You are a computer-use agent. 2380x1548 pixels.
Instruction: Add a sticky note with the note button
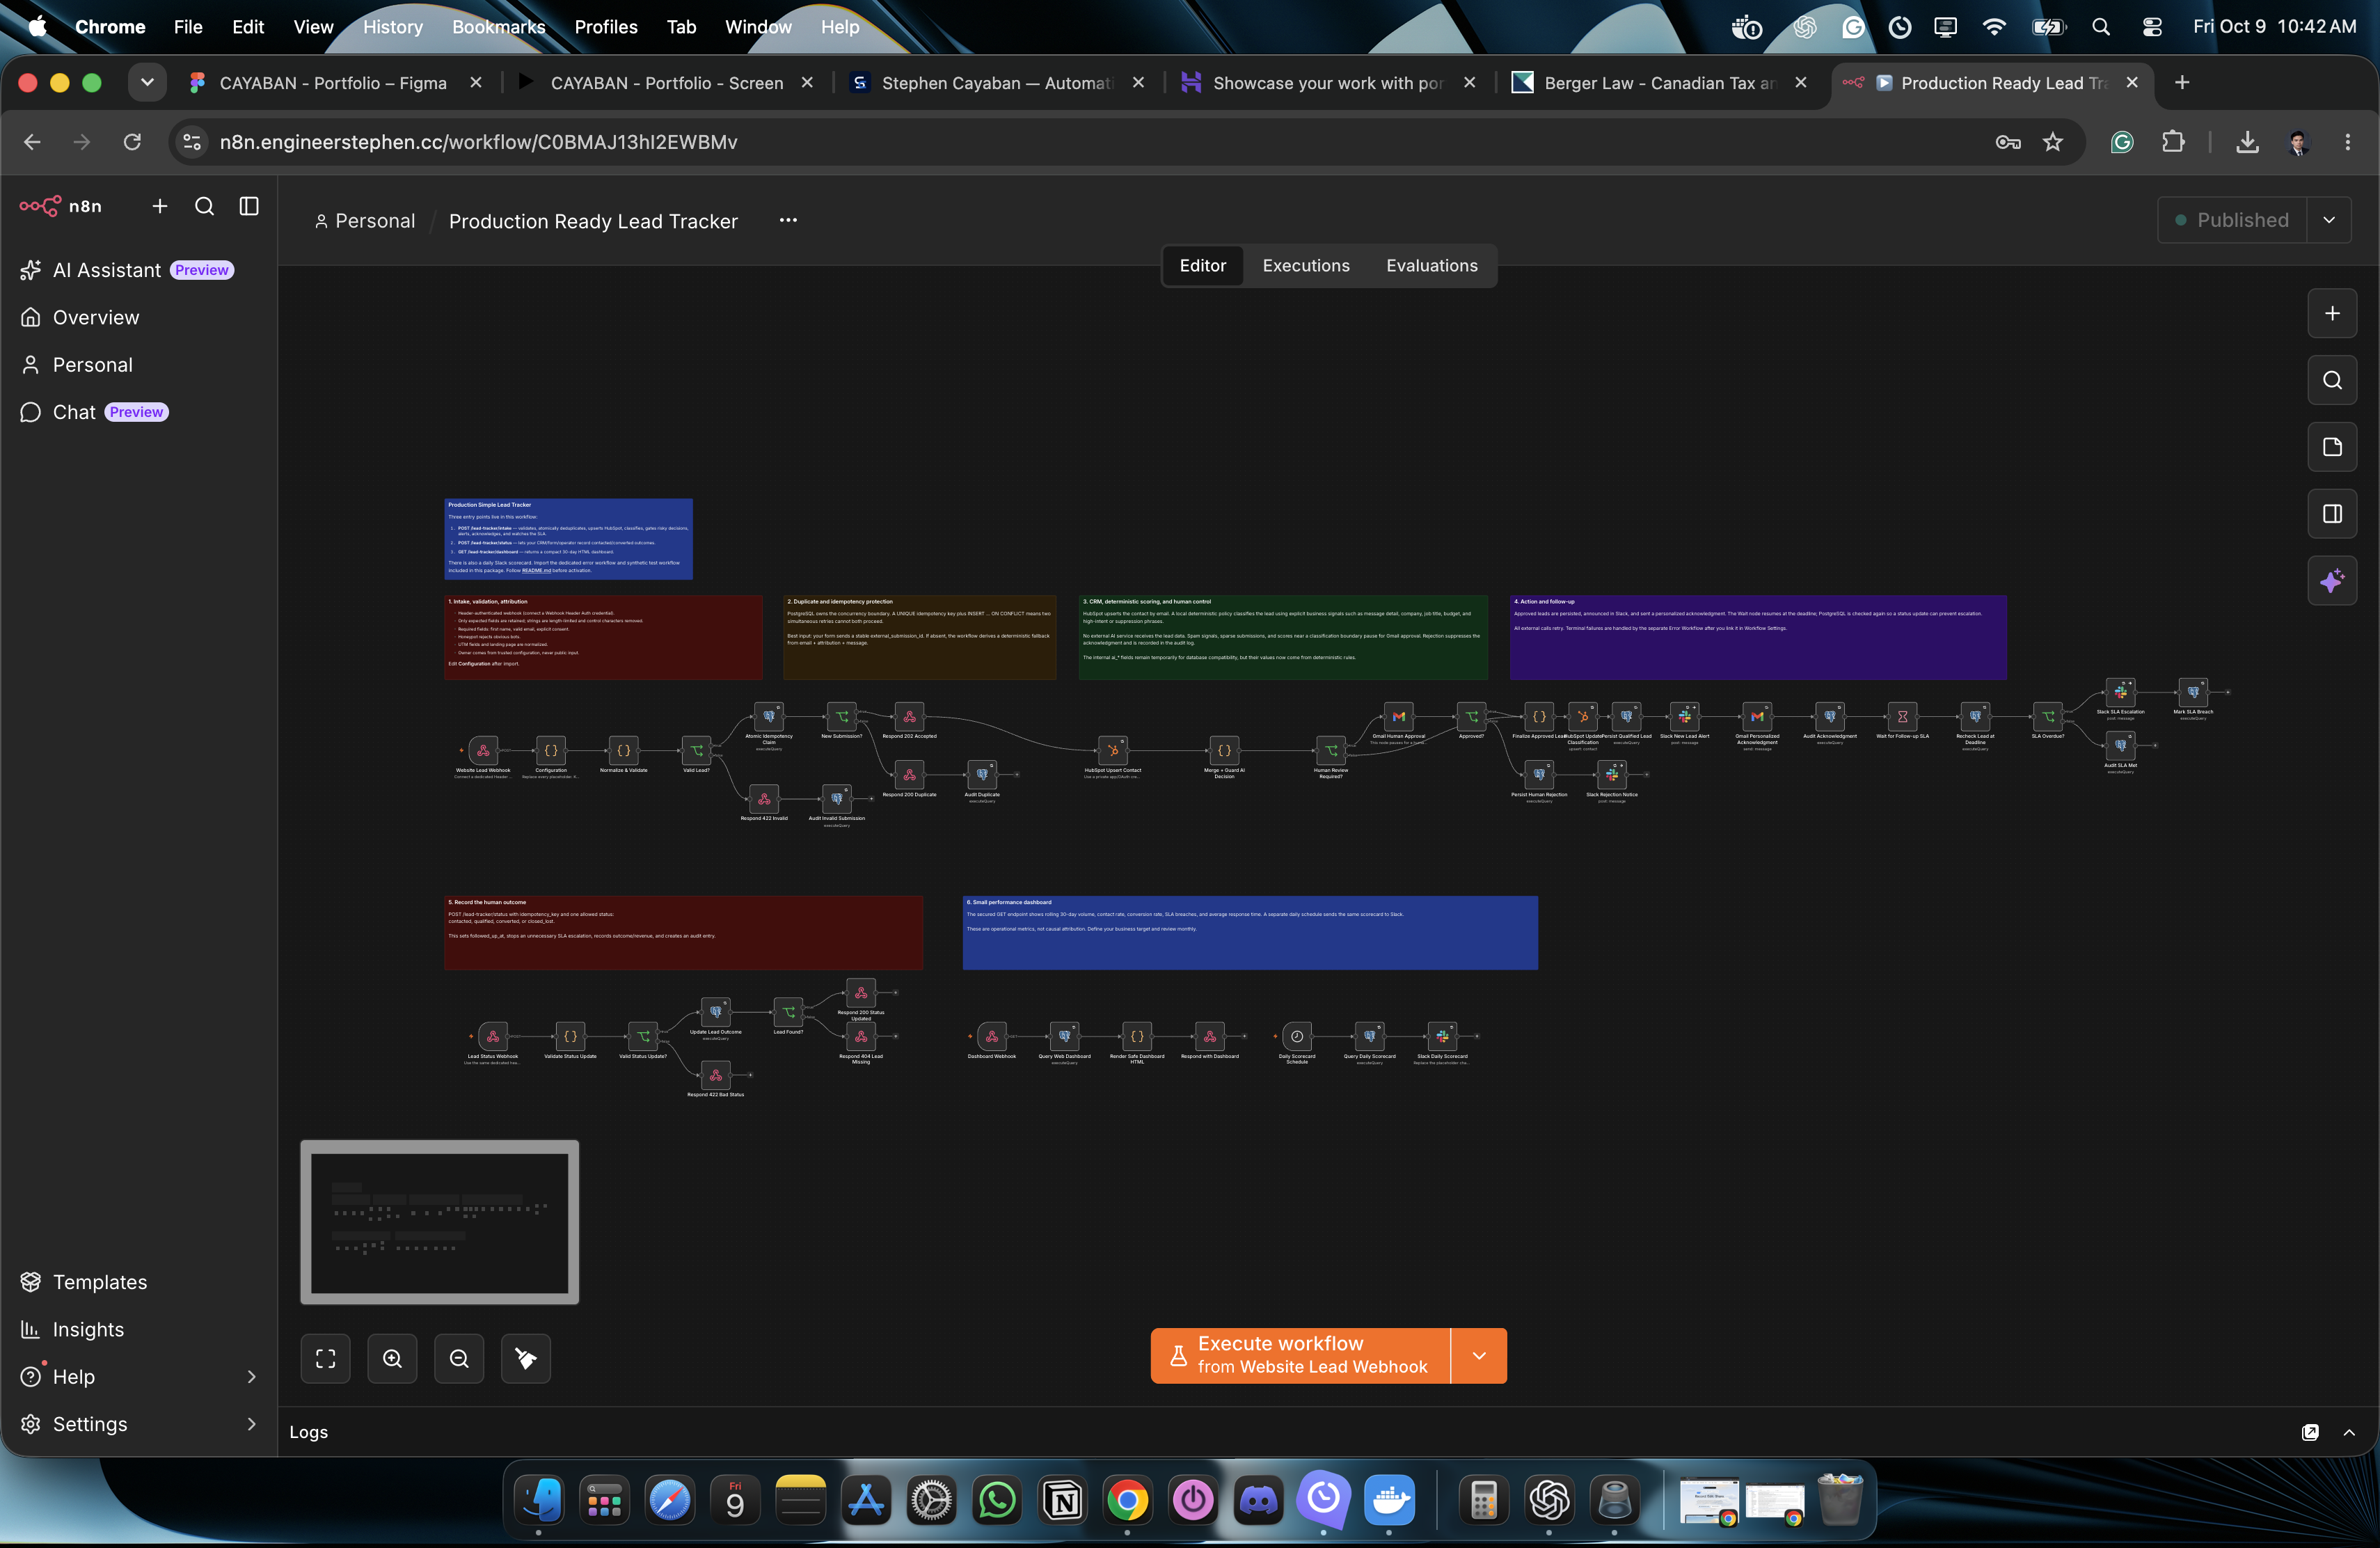[x=2332, y=447]
